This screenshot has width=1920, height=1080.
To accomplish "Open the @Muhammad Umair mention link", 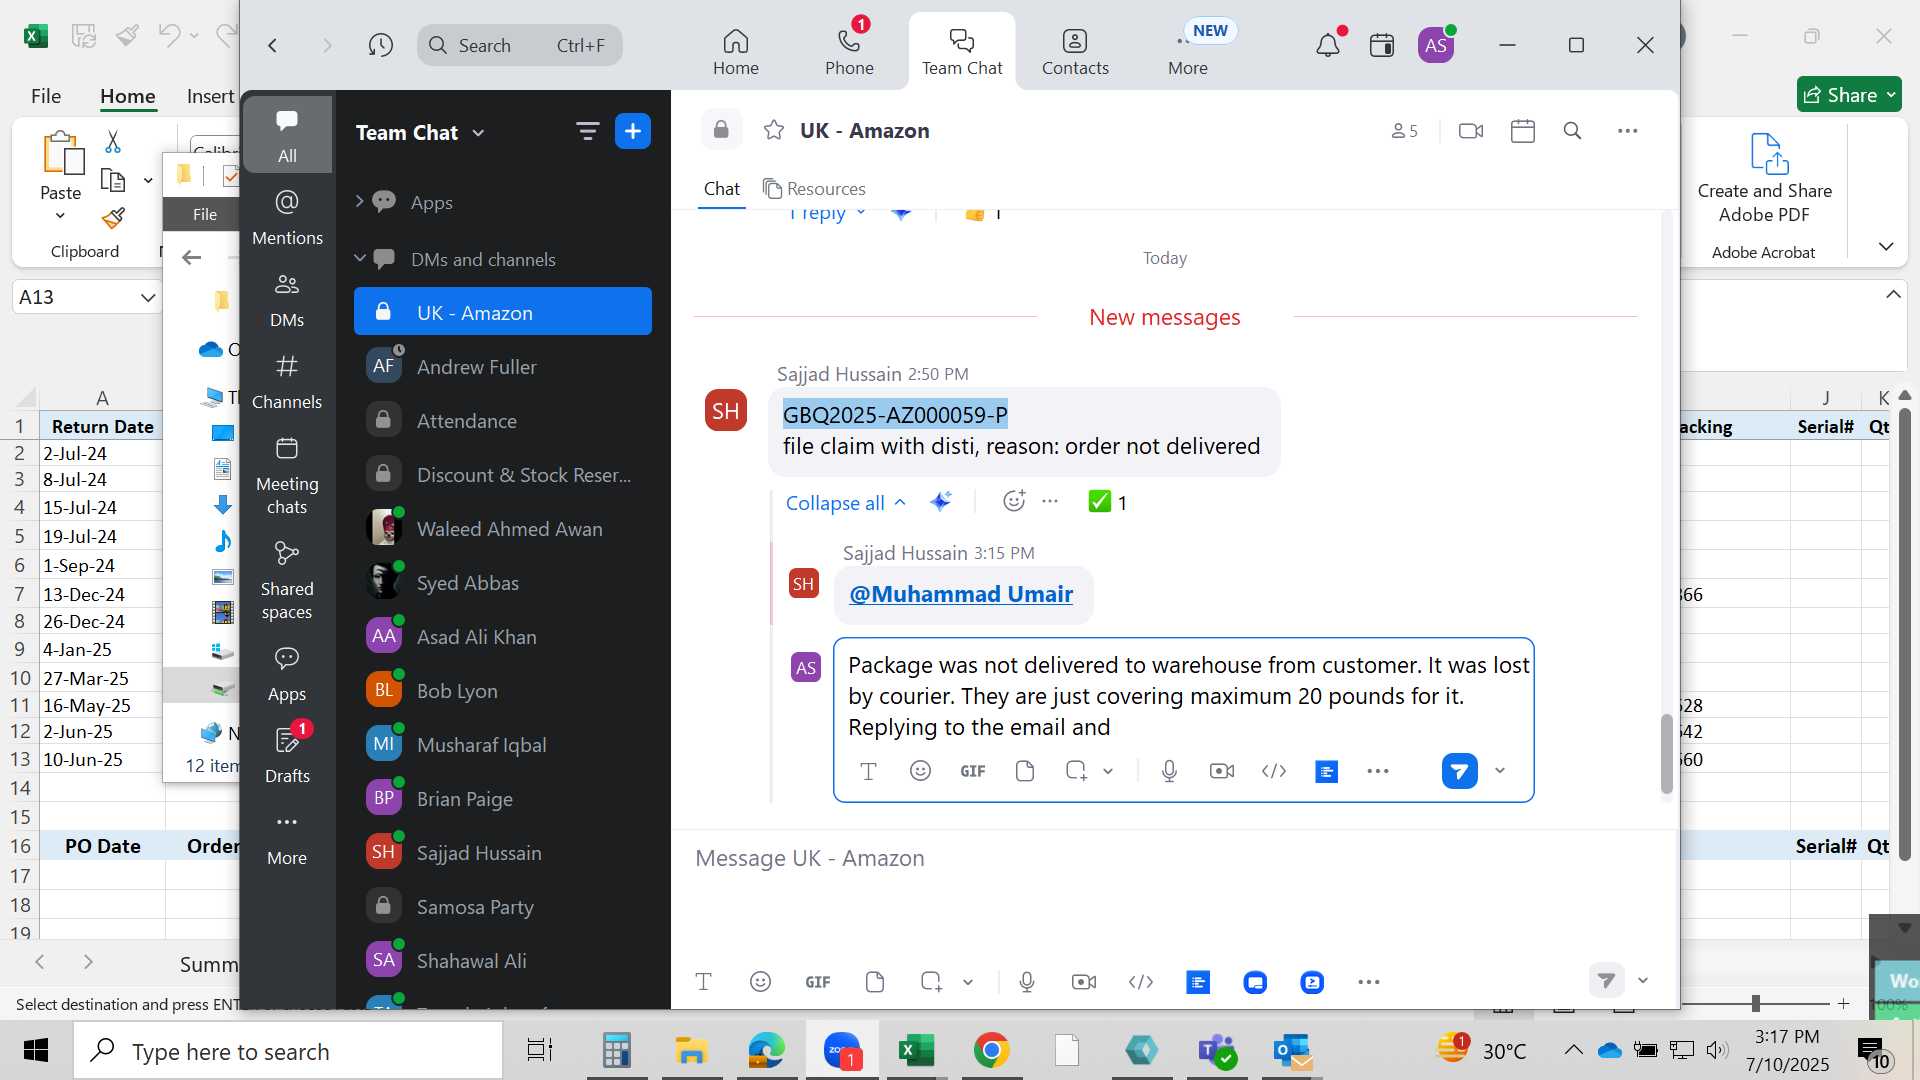I will 961,594.
